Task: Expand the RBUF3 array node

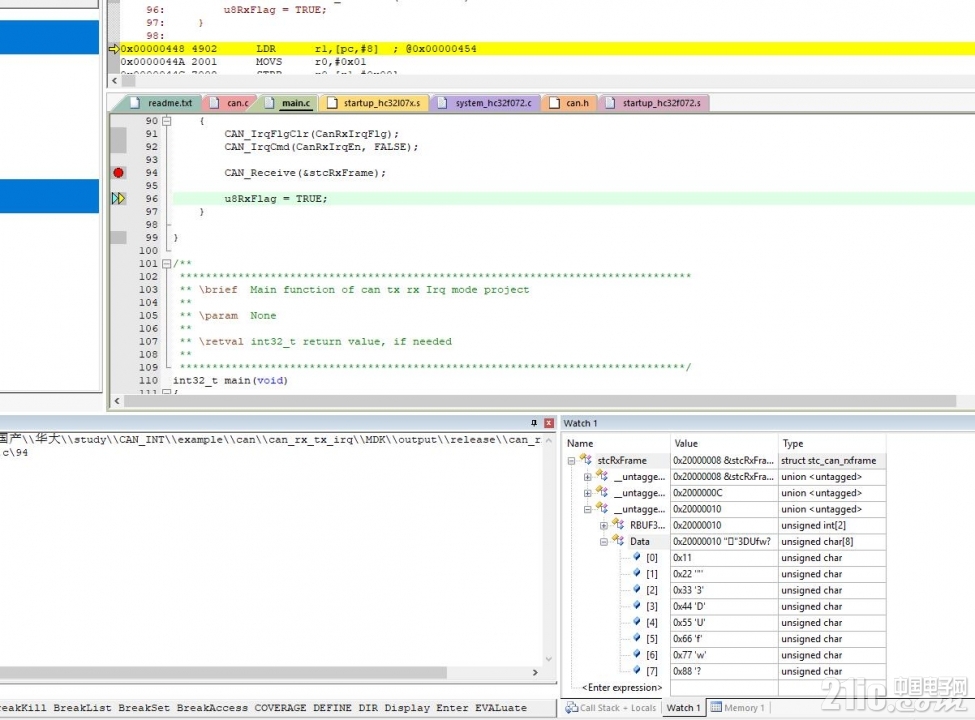Action: 603,525
